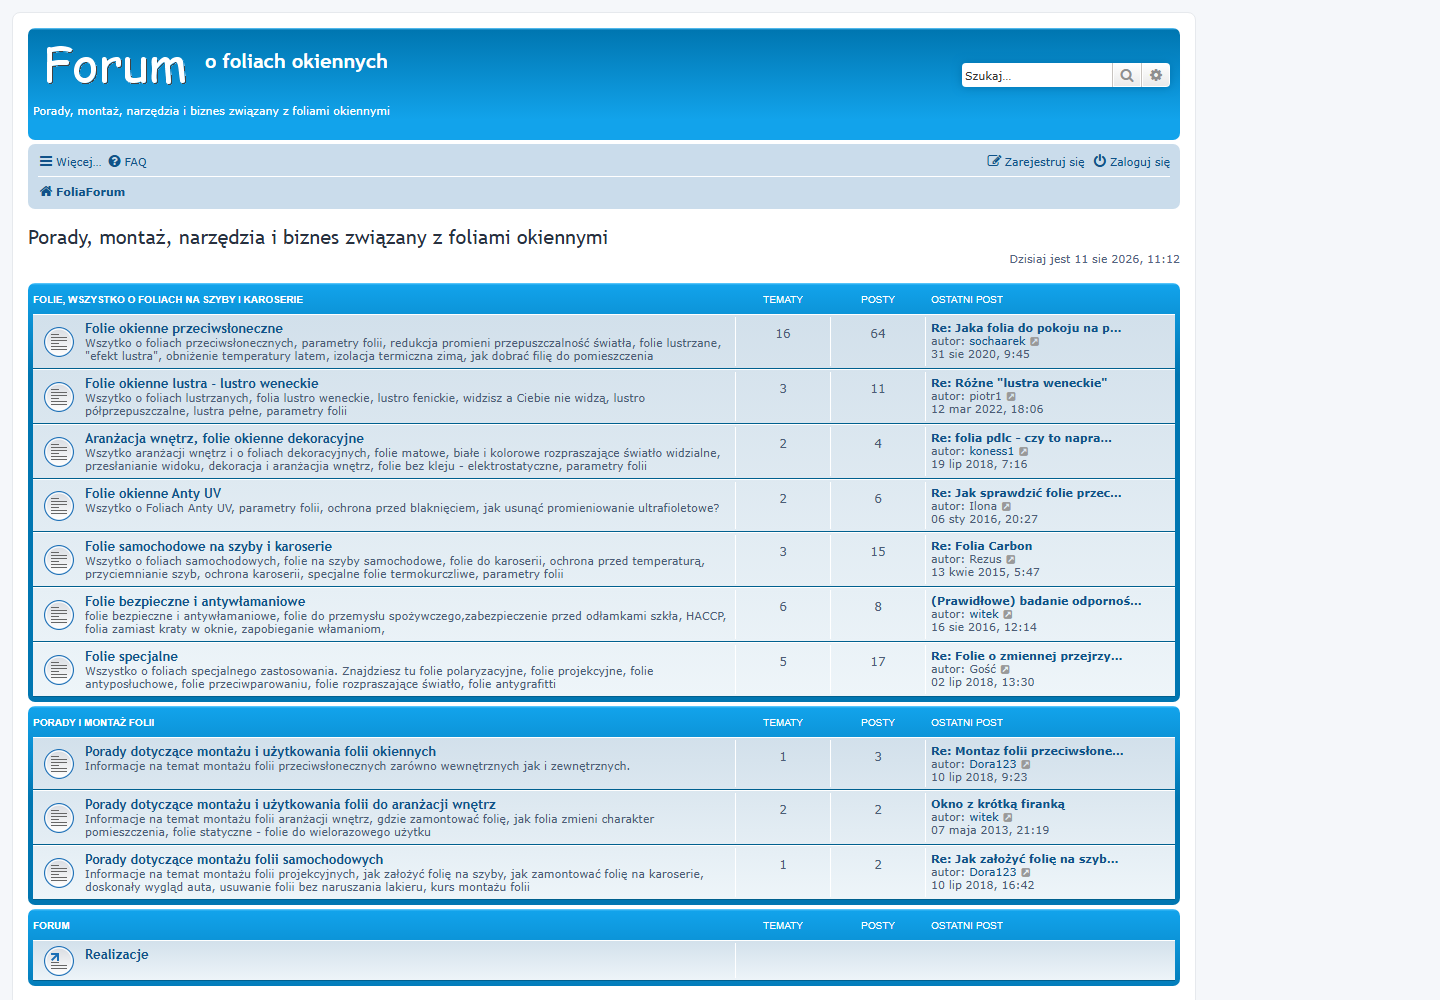View latest post icon next to Dora123 at 9:23
This screenshot has width=1440, height=1000.
1026,765
